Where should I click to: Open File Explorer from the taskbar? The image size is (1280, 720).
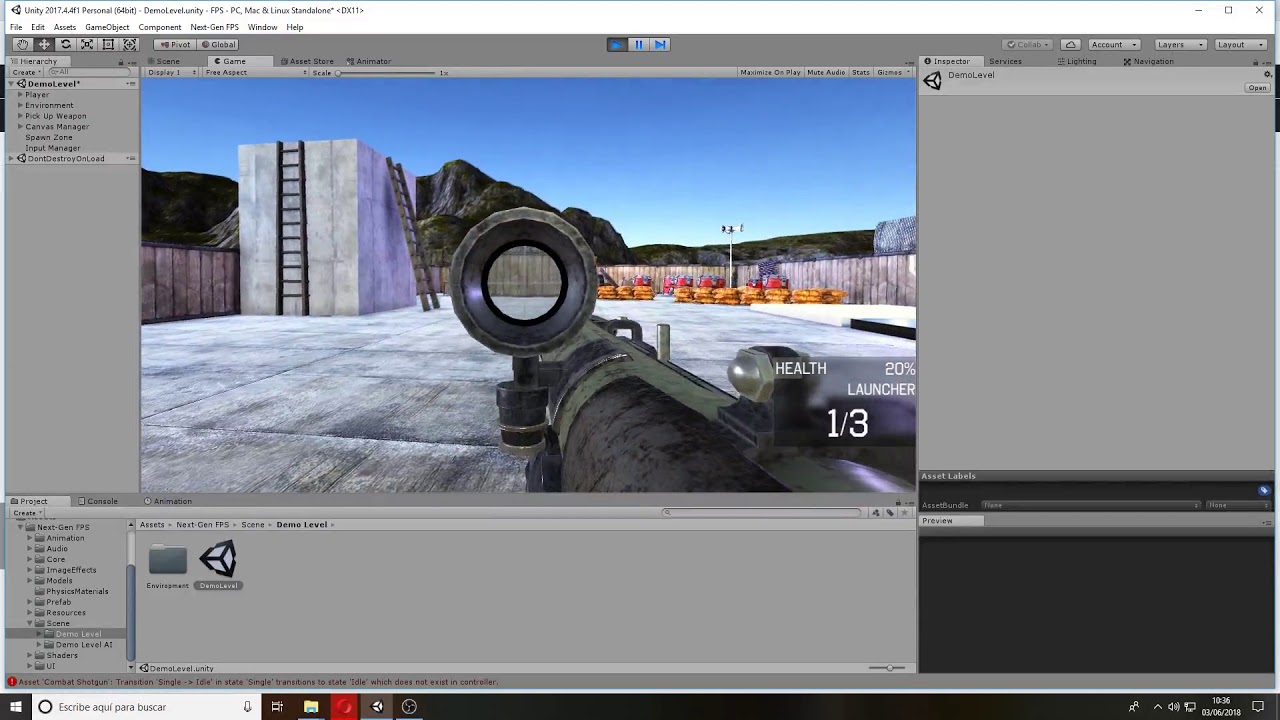(x=311, y=707)
